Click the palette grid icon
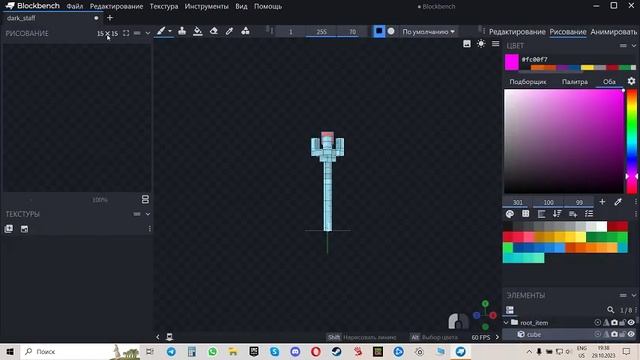The width and height of the screenshot is (640, 360). (x=526, y=214)
